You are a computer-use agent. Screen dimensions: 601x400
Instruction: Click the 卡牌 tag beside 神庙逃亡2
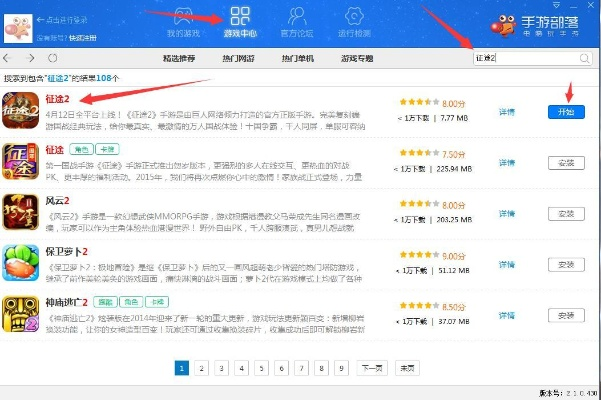click(157, 302)
